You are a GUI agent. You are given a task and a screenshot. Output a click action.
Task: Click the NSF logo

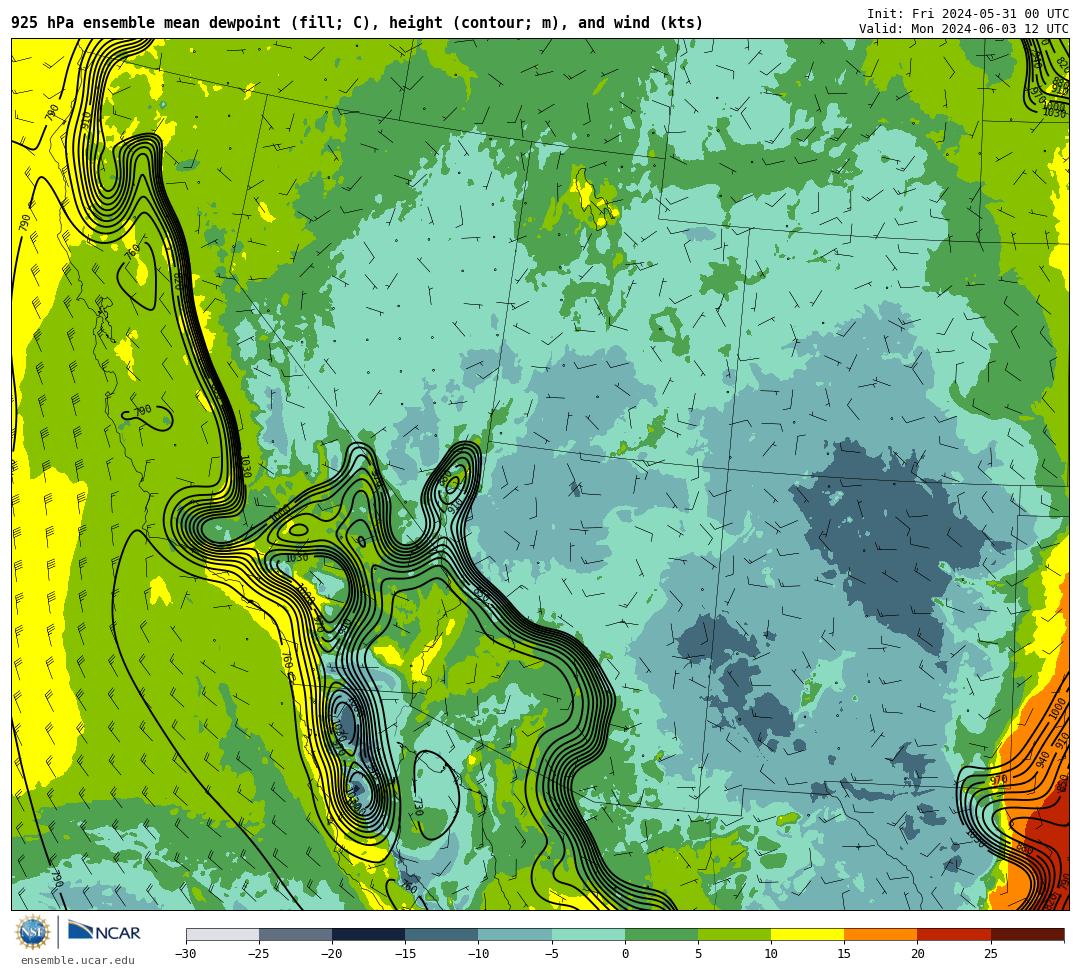pos(33,932)
